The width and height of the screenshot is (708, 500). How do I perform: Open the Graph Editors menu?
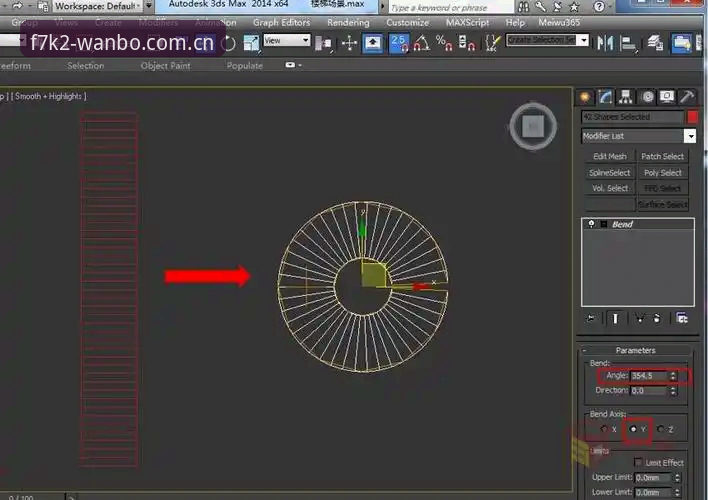click(x=281, y=22)
